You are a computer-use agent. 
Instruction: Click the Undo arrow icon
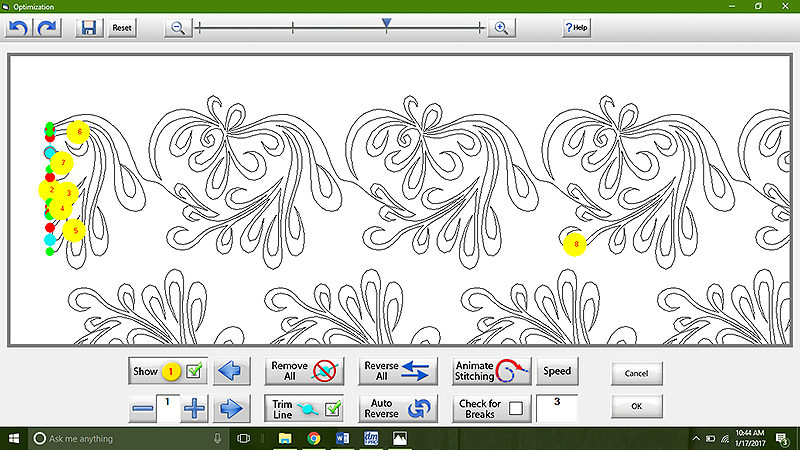18,28
